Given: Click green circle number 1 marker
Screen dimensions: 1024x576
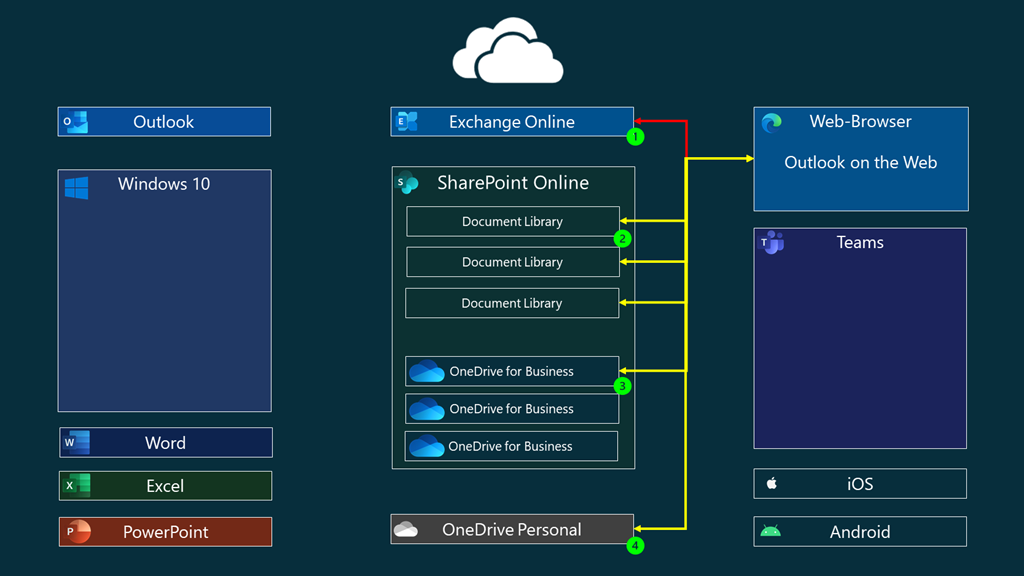Looking at the screenshot, I should (x=634, y=136).
